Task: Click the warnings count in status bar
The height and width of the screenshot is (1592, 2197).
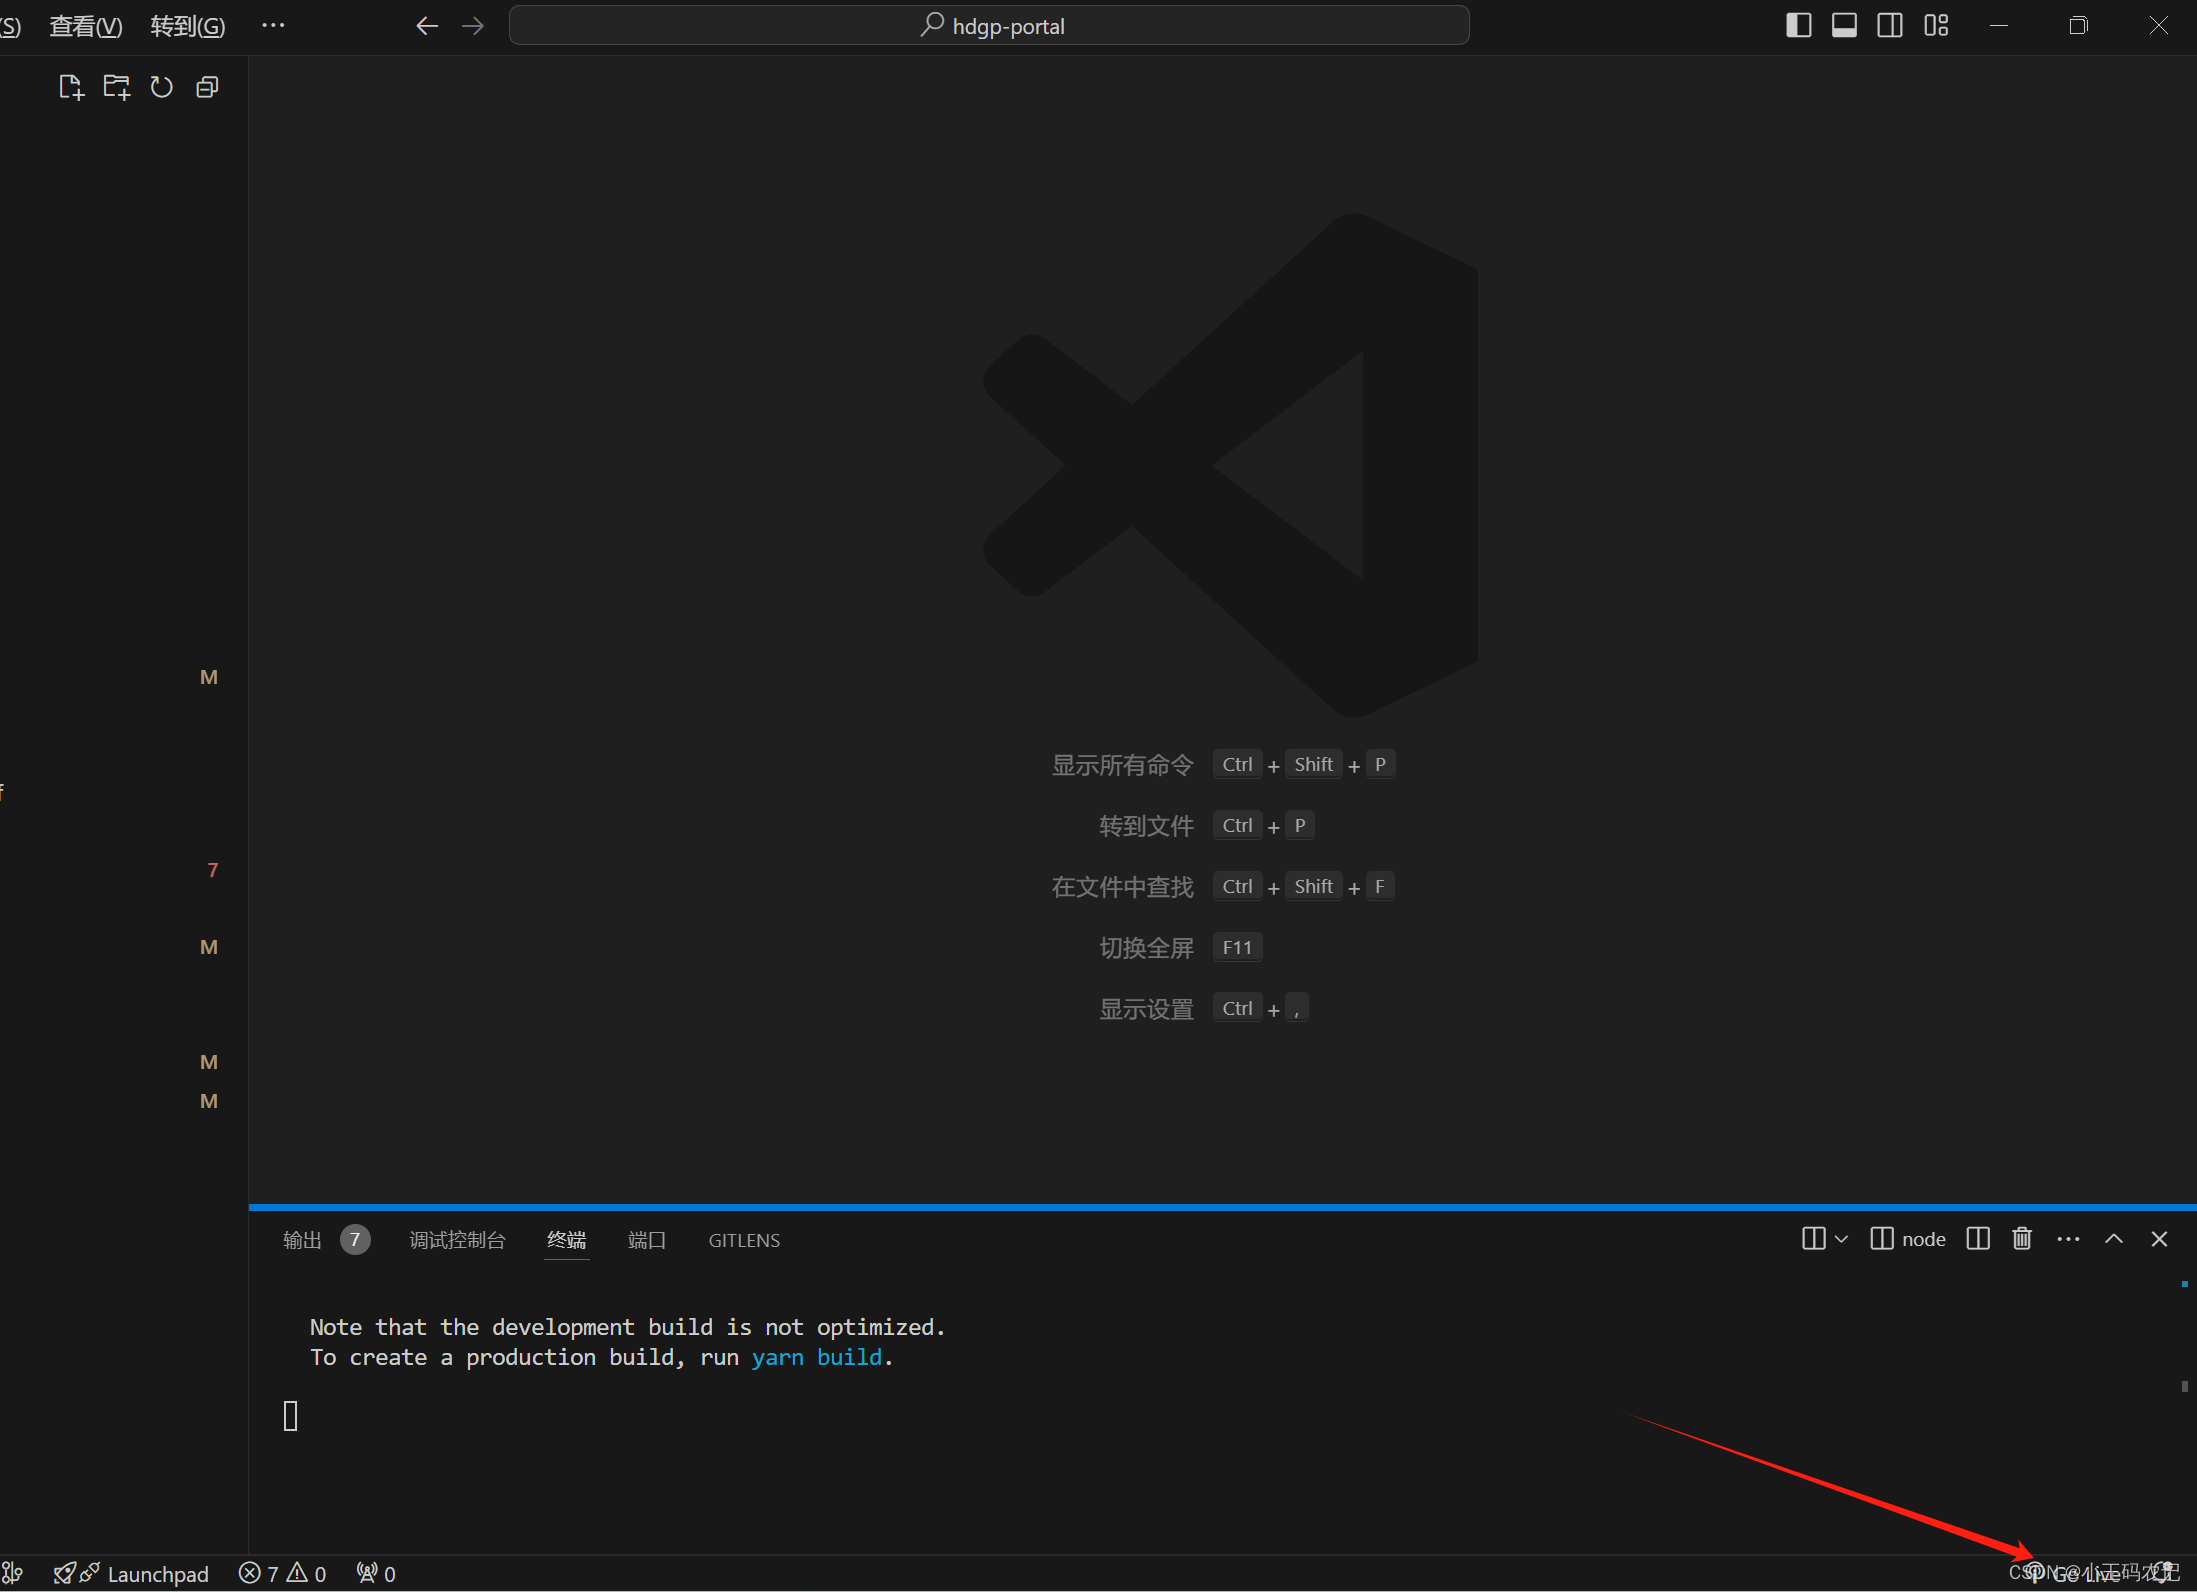Action: pos(307,1574)
